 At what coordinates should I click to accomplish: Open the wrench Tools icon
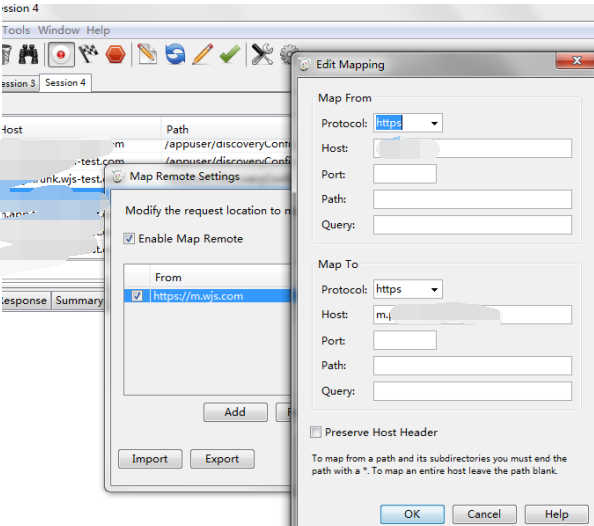262,55
